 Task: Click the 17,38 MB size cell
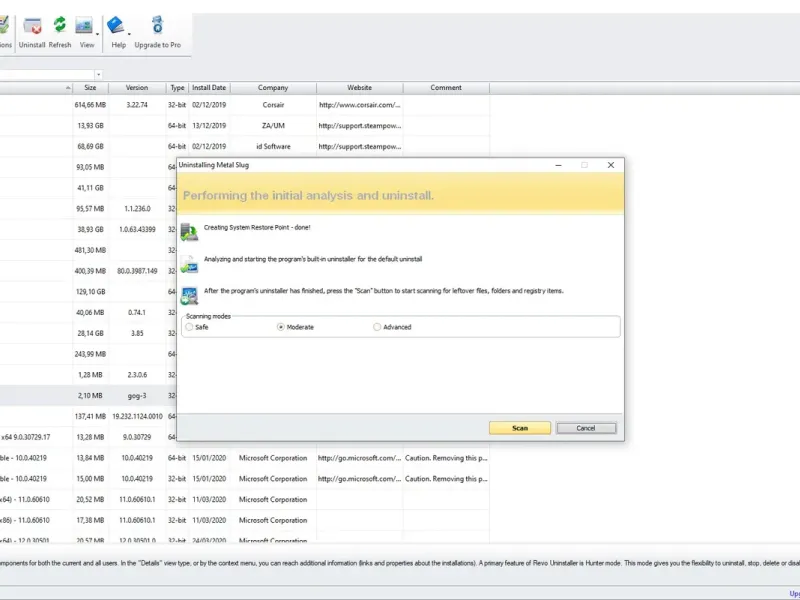(90, 520)
